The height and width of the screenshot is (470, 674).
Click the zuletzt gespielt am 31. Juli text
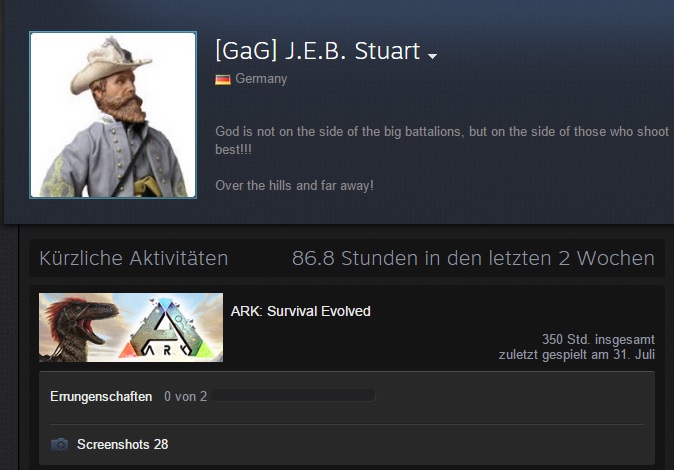pos(576,355)
